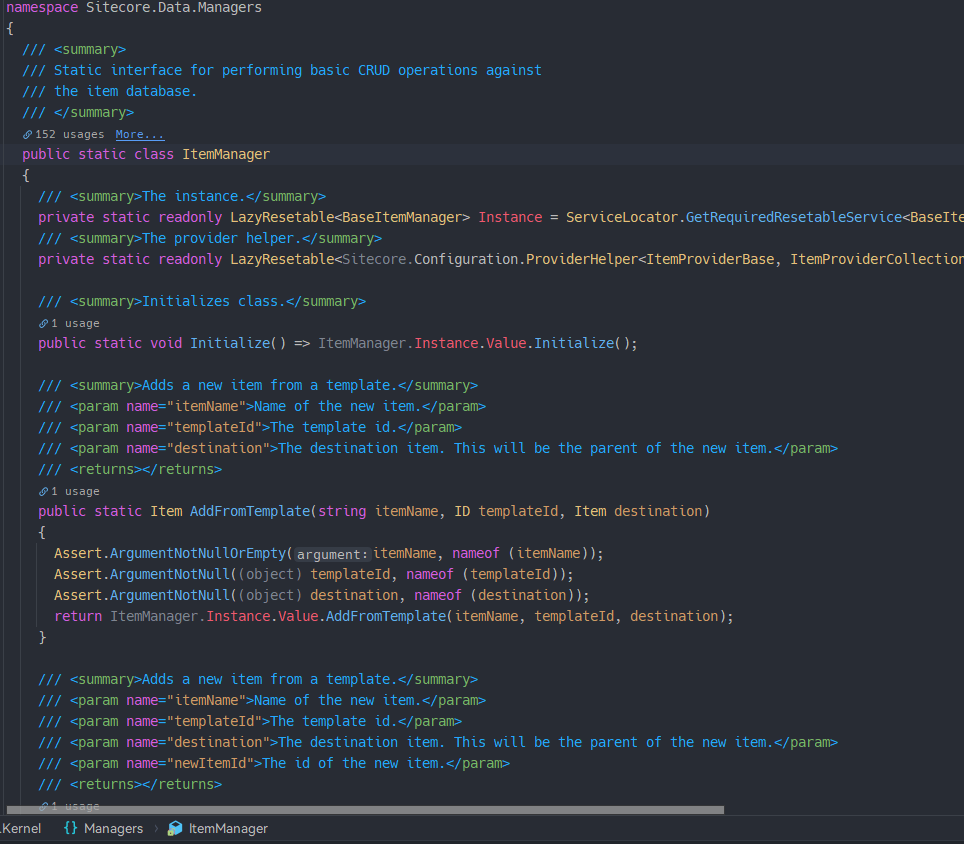Click AddFromTemplate in the method signature
This screenshot has height=844, width=964.
point(250,511)
